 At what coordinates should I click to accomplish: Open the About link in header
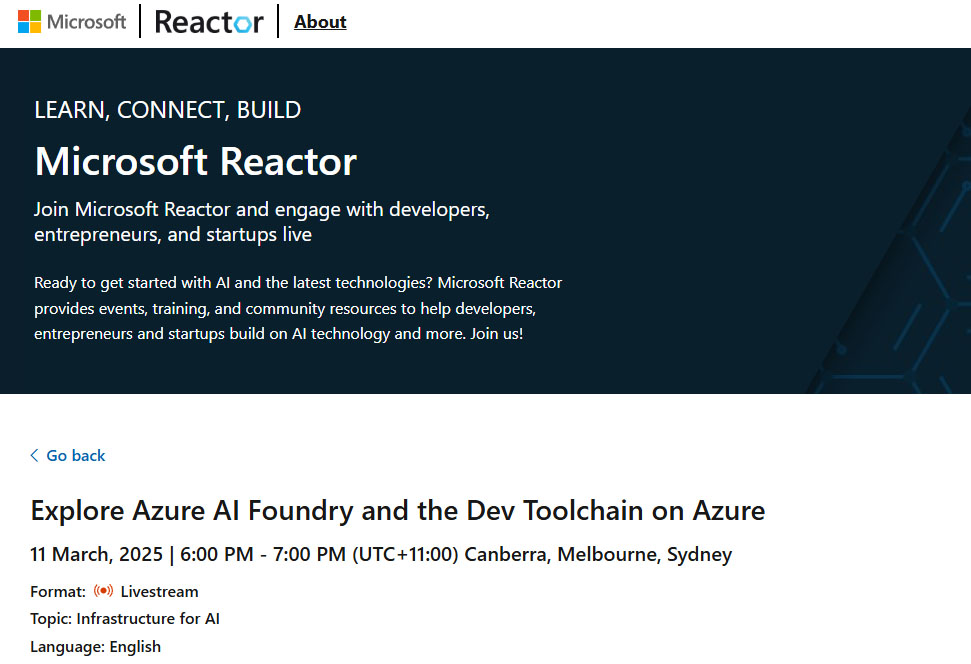coord(320,22)
